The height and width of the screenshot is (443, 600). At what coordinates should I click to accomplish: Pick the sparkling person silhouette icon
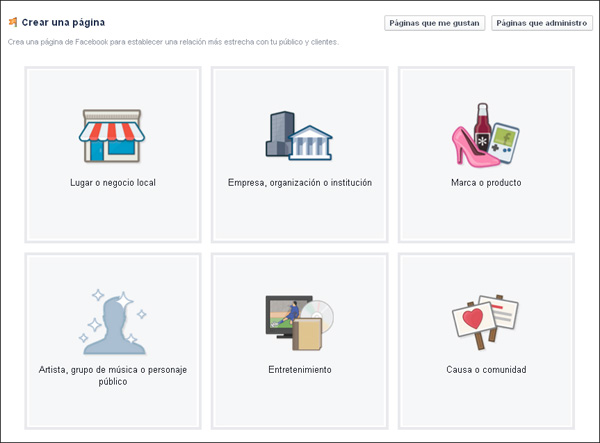point(112,322)
